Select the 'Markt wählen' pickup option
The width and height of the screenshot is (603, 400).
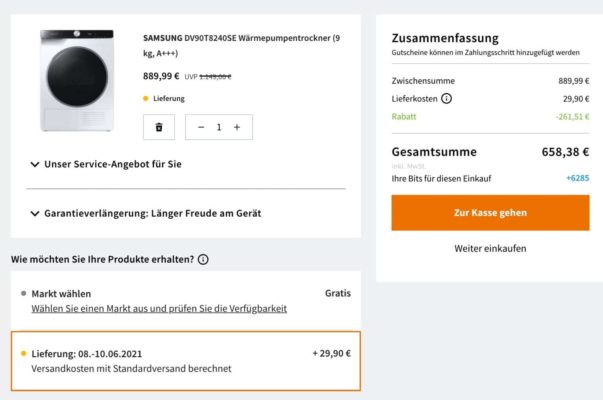click(x=186, y=301)
